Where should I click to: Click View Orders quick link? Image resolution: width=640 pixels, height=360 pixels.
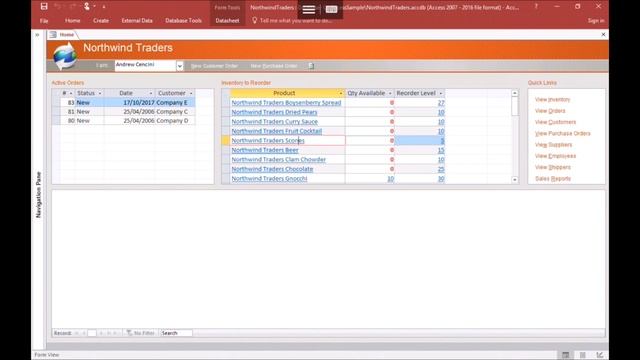click(x=550, y=111)
